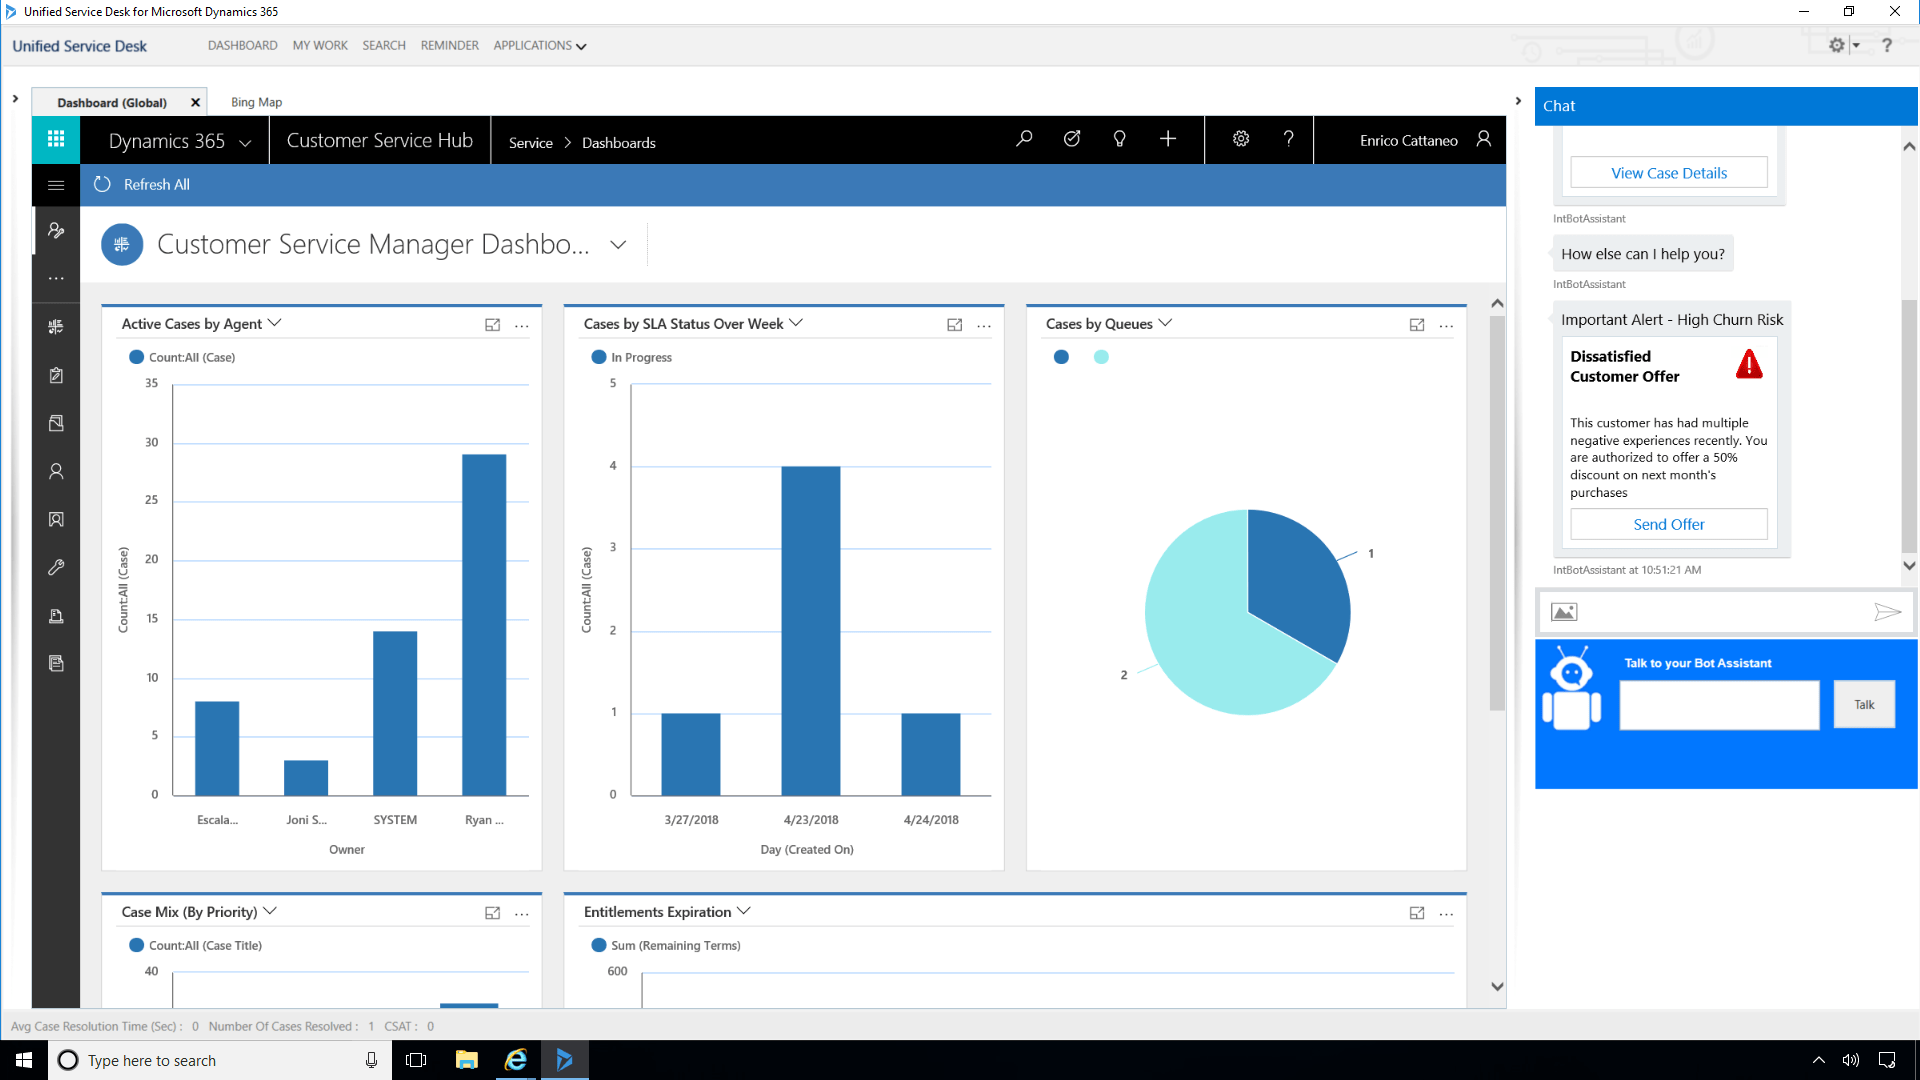The width and height of the screenshot is (1920, 1080).
Task: Open more options for Active Cases by Agent
Action: click(522, 326)
